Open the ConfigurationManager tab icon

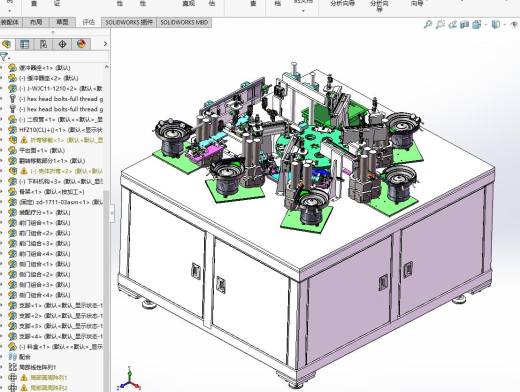click(43, 44)
